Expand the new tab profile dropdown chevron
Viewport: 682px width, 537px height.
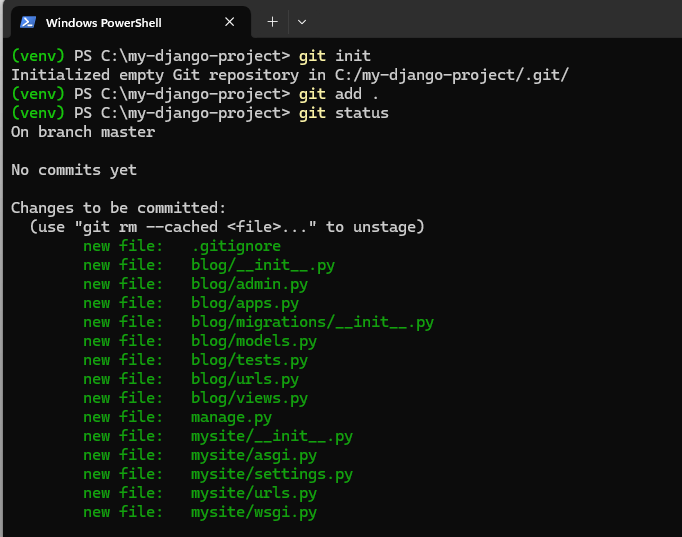click(302, 21)
